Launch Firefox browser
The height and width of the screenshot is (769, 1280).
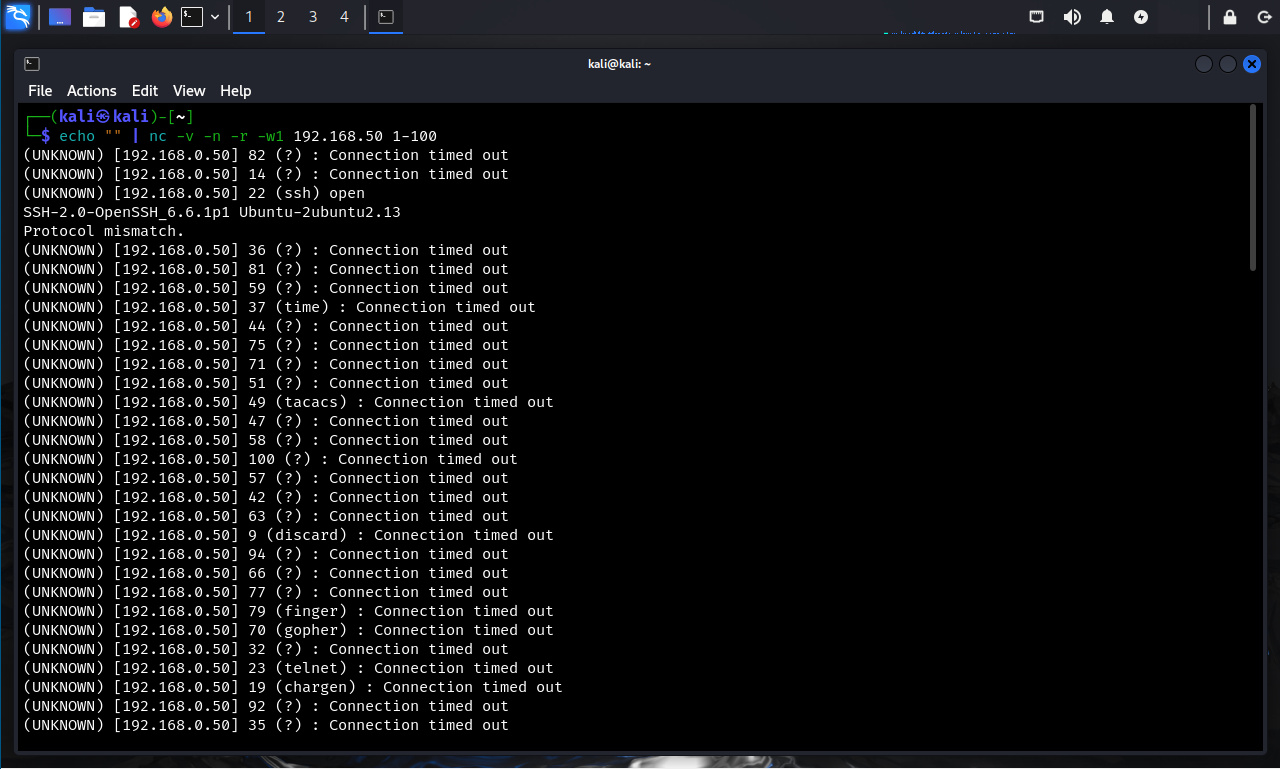pyautogui.click(x=162, y=17)
